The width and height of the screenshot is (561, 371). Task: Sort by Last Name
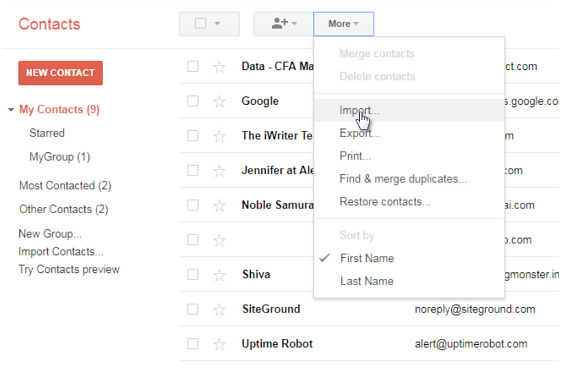409,281
